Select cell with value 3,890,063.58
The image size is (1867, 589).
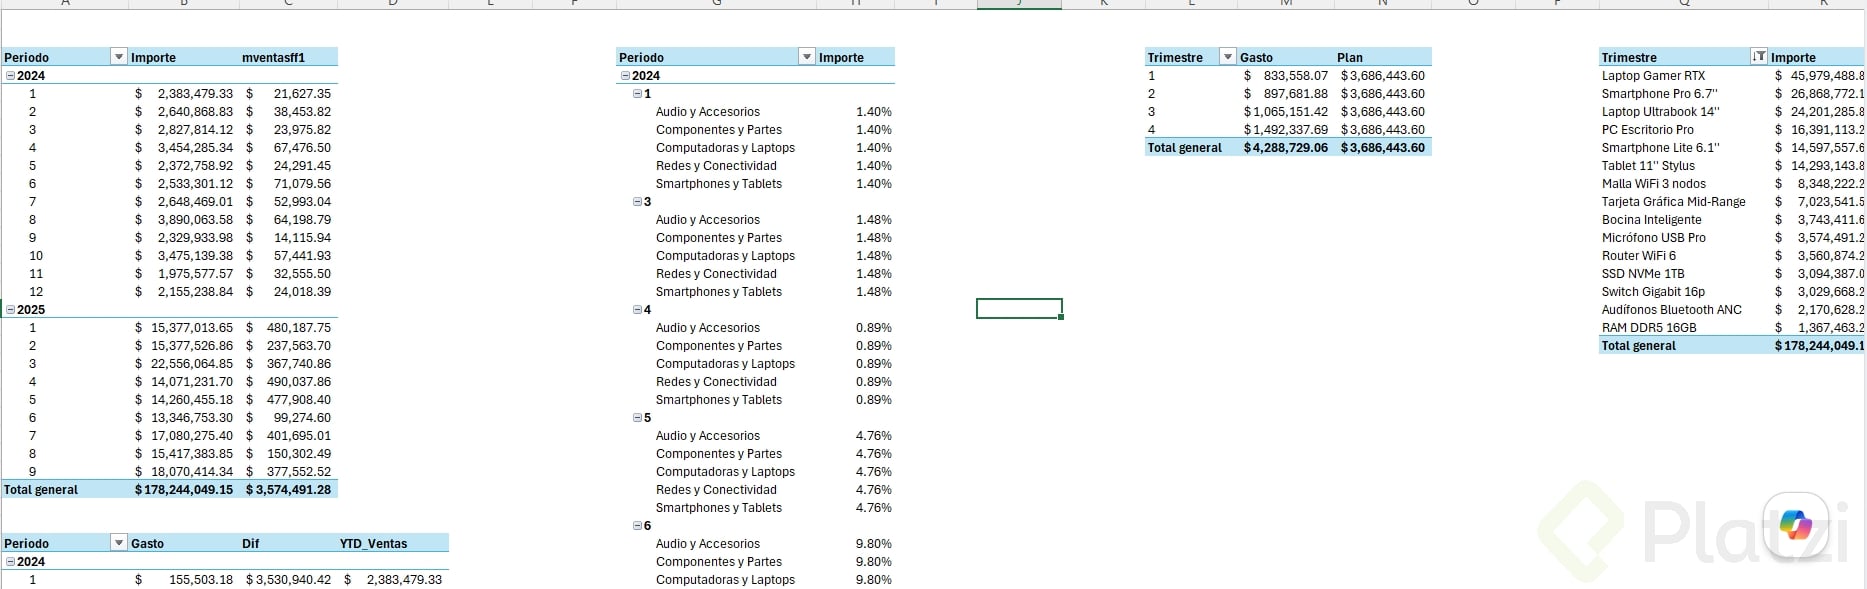[184, 219]
